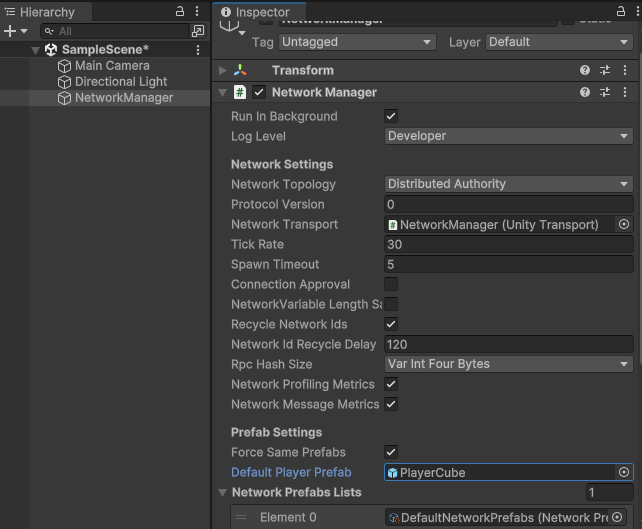
Task: Click the object picker for Network Transport
Action: 624,225
